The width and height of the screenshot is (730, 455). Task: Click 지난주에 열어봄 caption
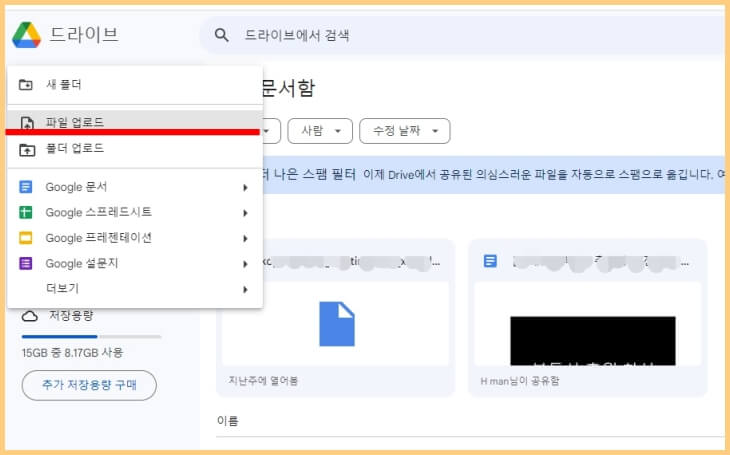click(264, 381)
